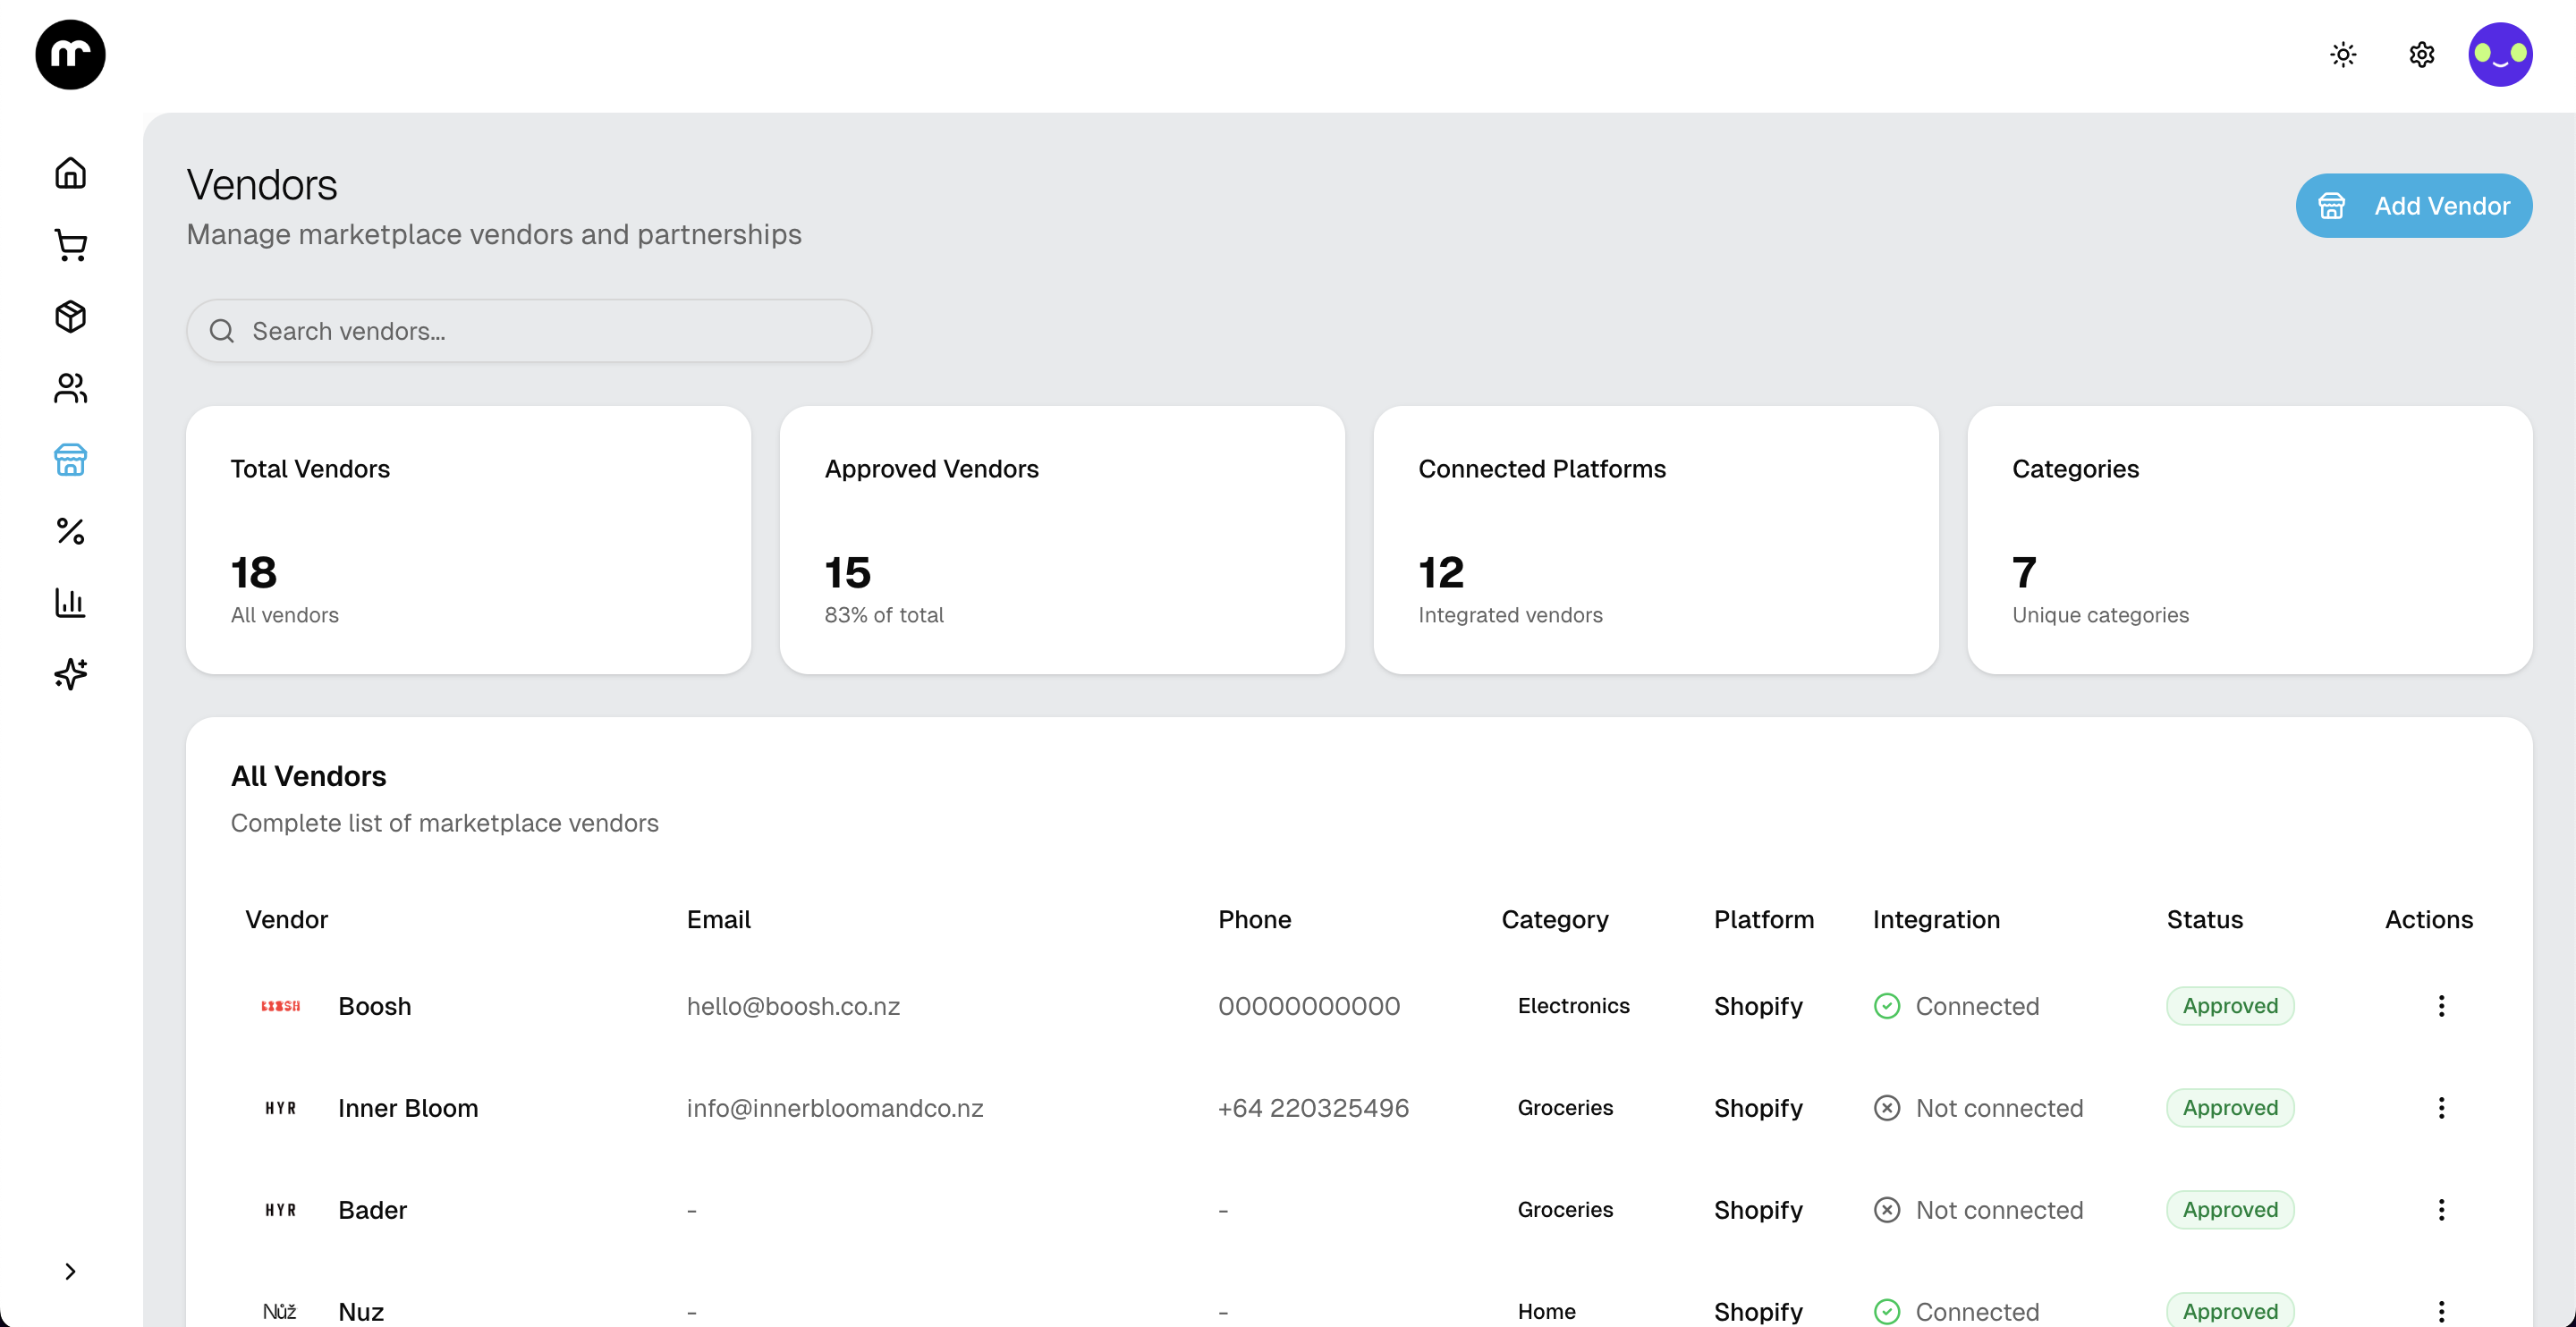Open the discounts percent icon
2576x1327 pixels.
point(70,531)
